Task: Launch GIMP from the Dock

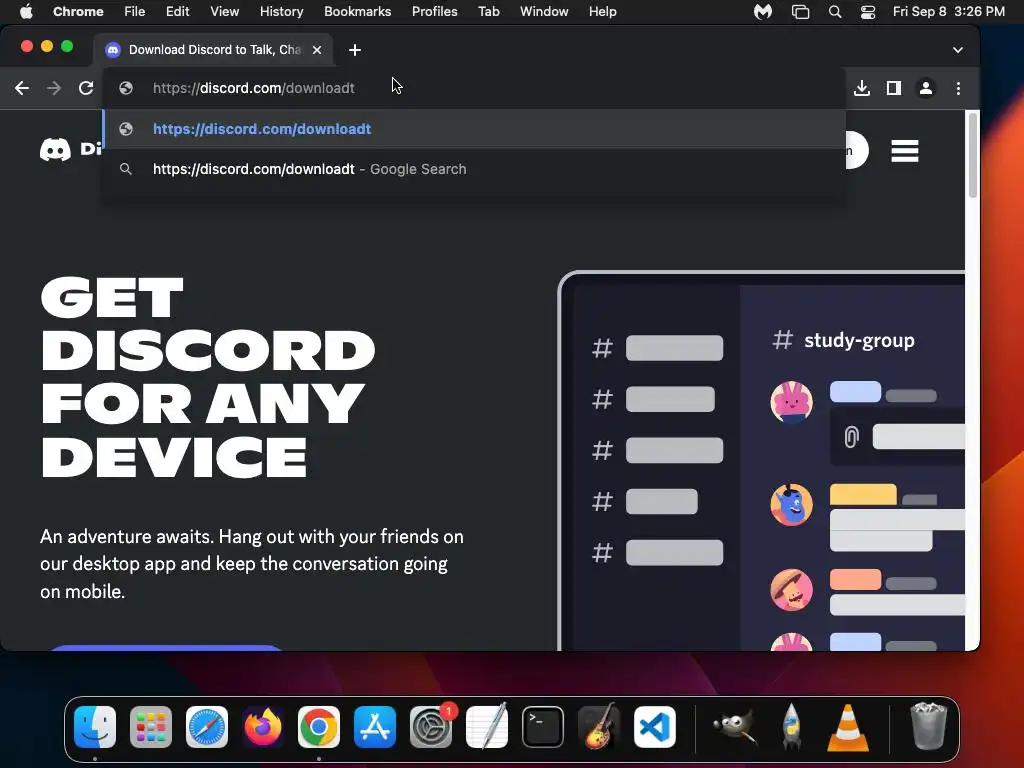Action: click(x=735, y=727)
